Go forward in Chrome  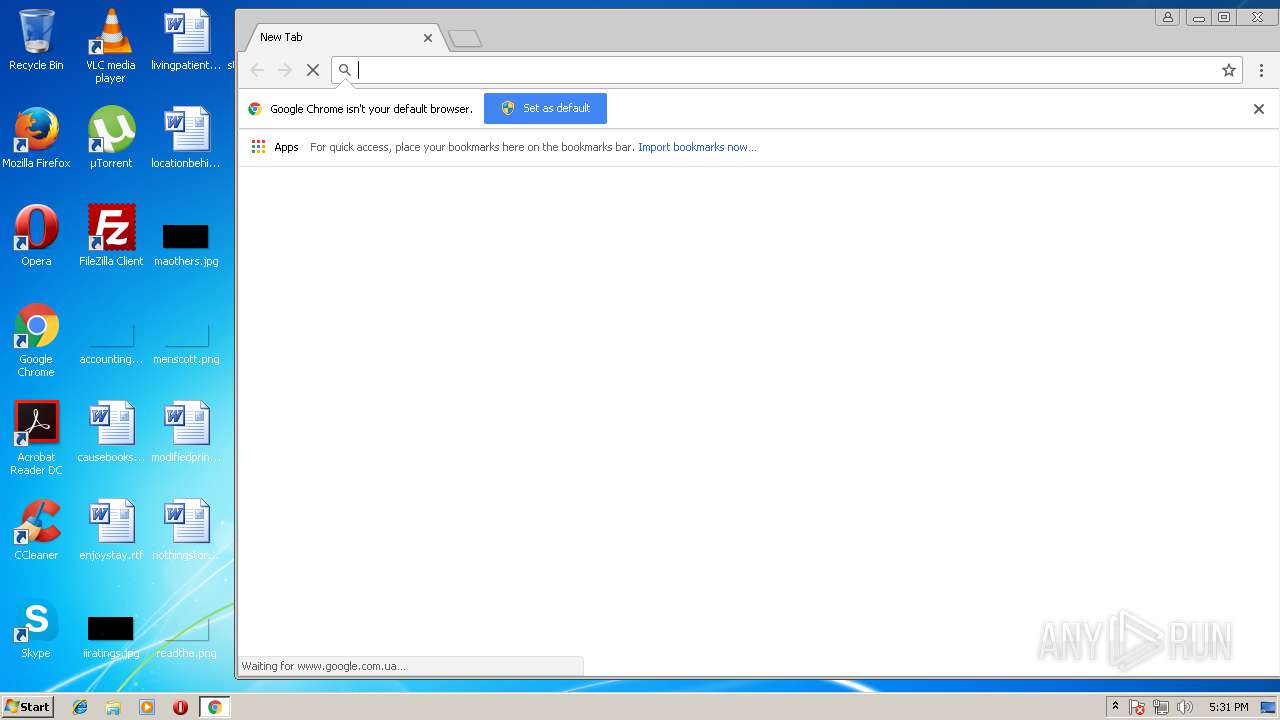tap(285, 70)
